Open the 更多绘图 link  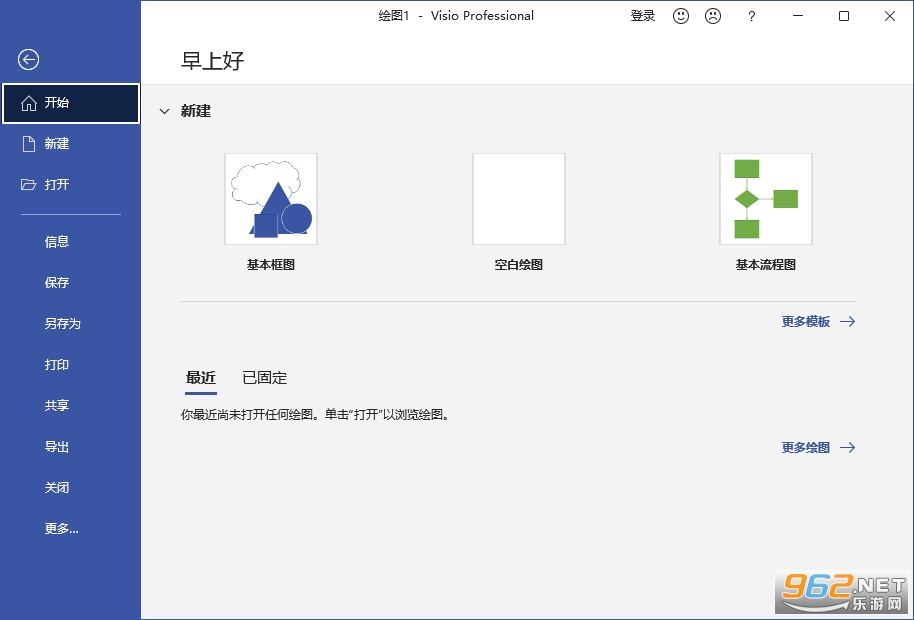click(806, 448)
